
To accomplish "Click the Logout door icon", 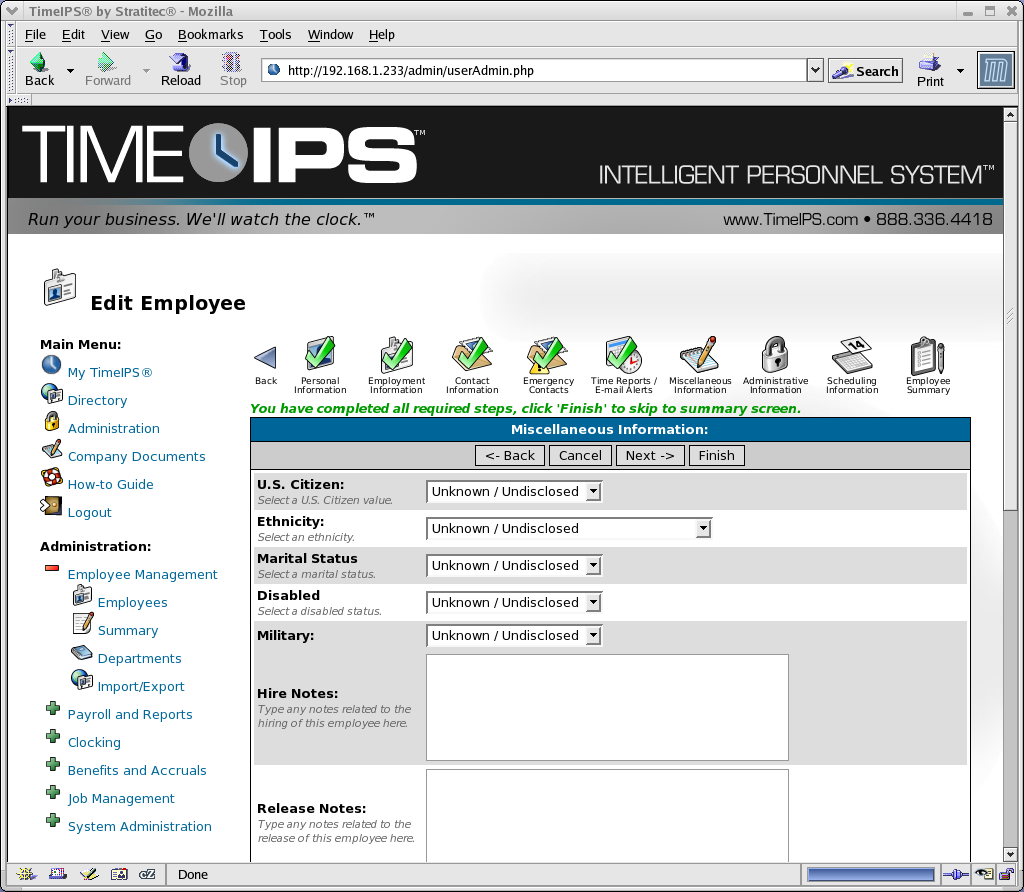I will 51,505.
